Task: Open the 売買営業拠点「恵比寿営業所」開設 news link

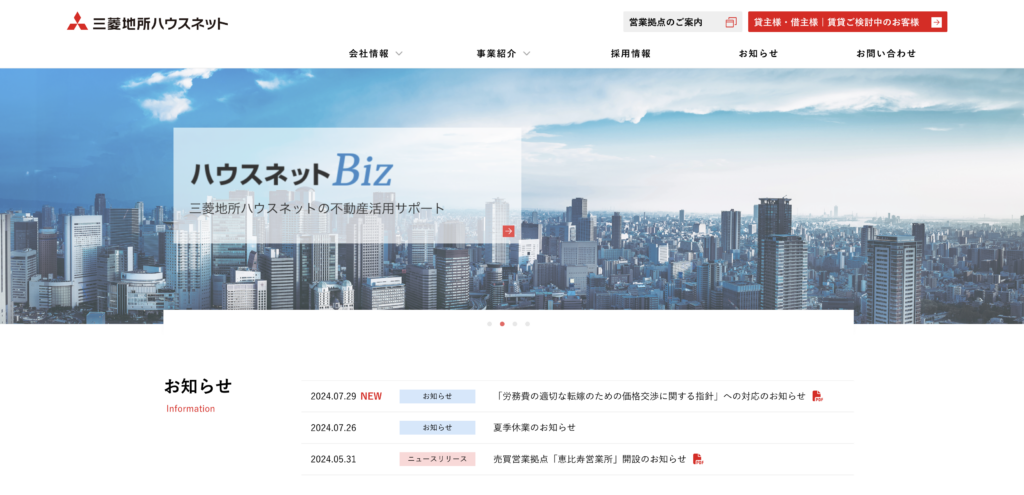Action: pyautogui.click(x=589, y=459)
